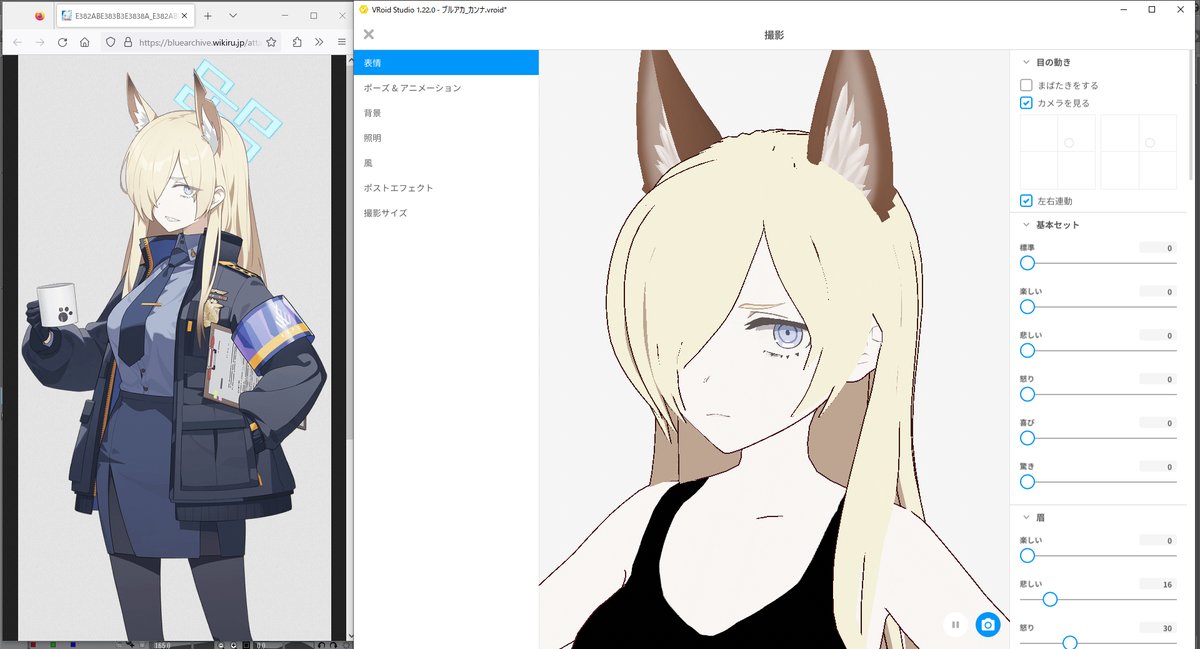Open ポストエフェクト tab
This screenshot has height=649, width=1200.
coord(446,188)
